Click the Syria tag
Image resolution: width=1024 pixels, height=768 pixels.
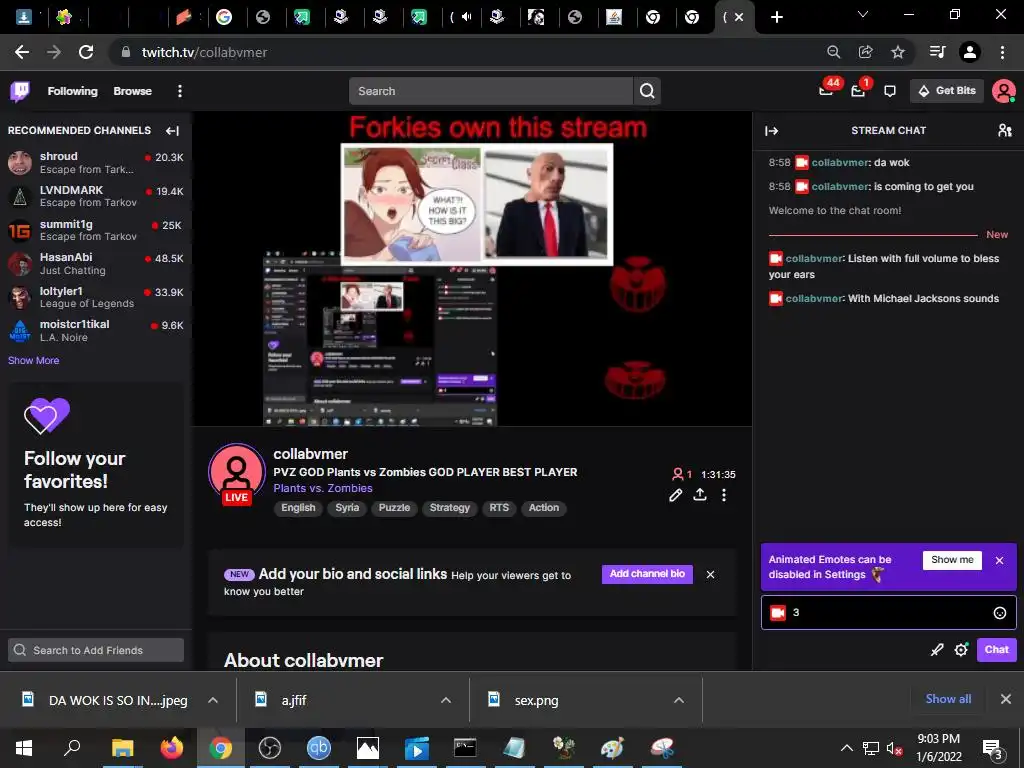coord(347,508)
